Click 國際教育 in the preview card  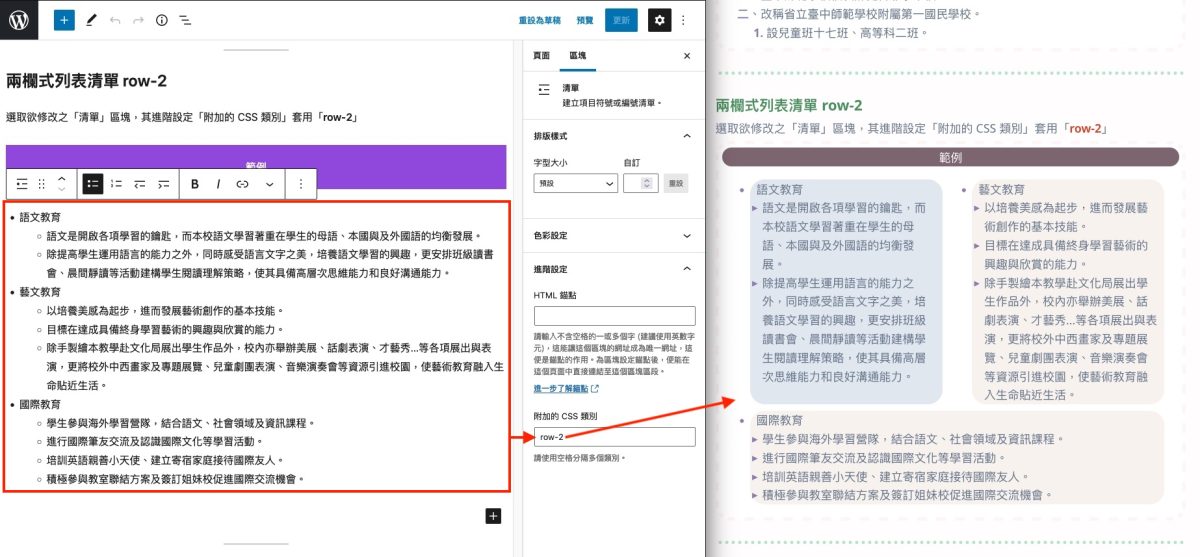click(x=781, y=420)
